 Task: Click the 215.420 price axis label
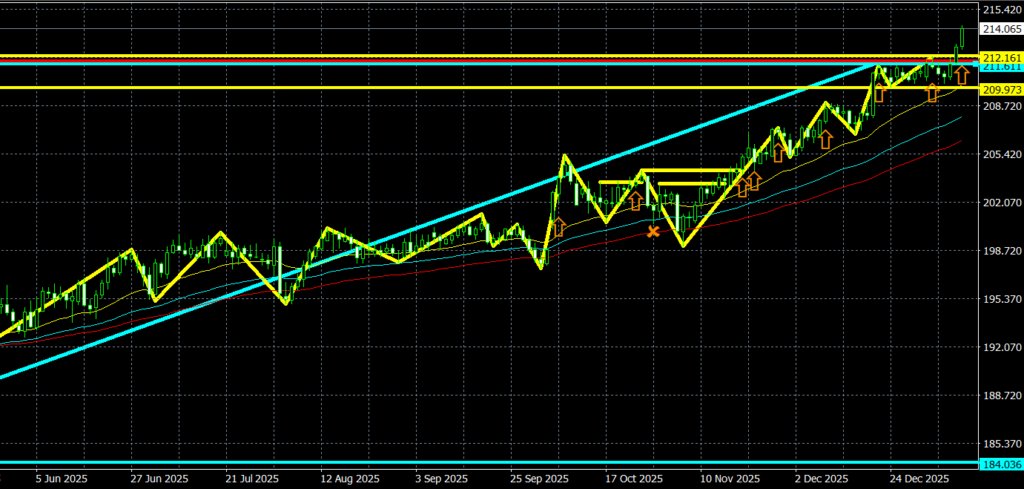(x=1000, y=9)
